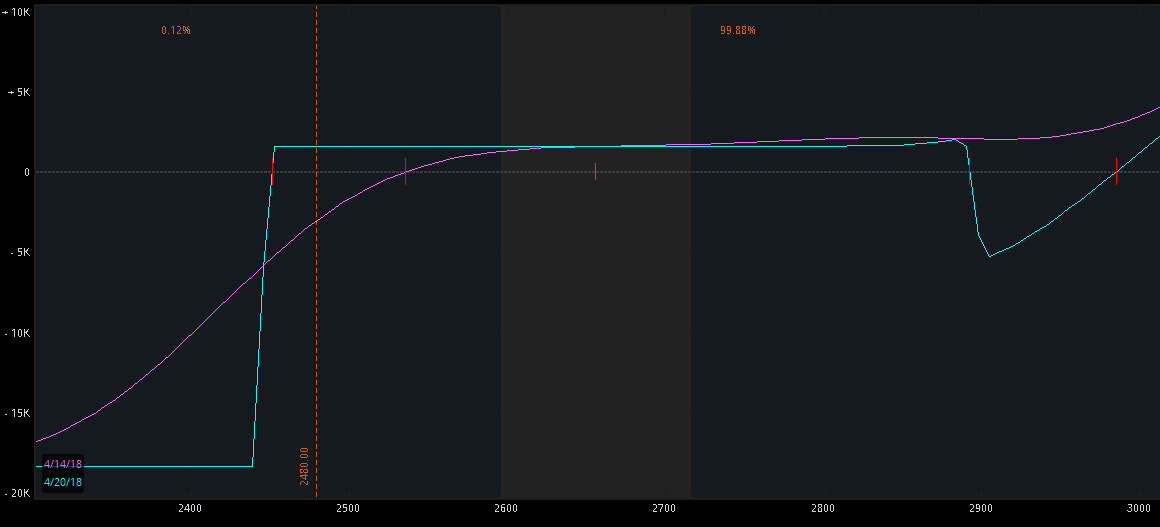
Task: Click the 2900 price axis label
Action: click(x=981, y=509)
